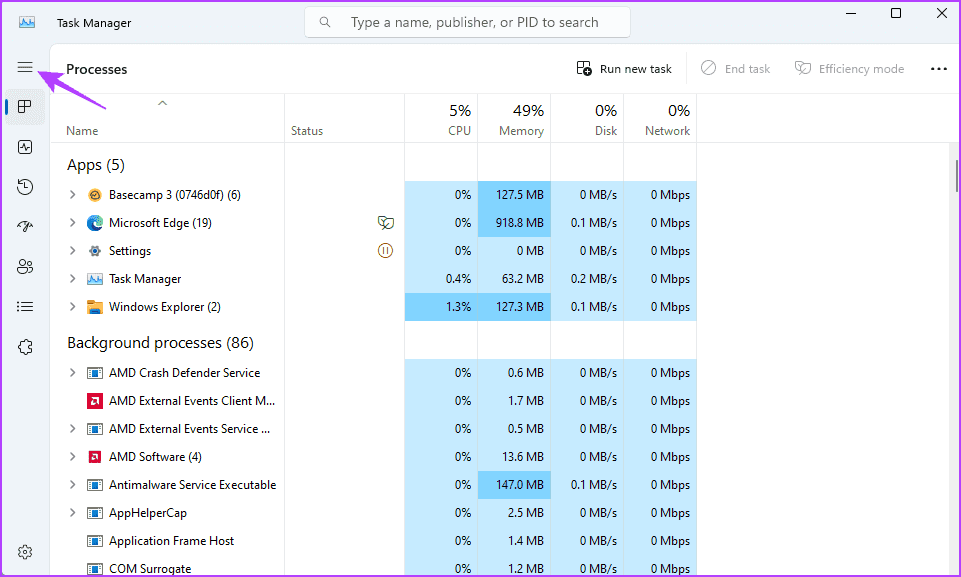961x577 pixels.
Task: Click the Microsoft Edge app icon
Action: 94,223
